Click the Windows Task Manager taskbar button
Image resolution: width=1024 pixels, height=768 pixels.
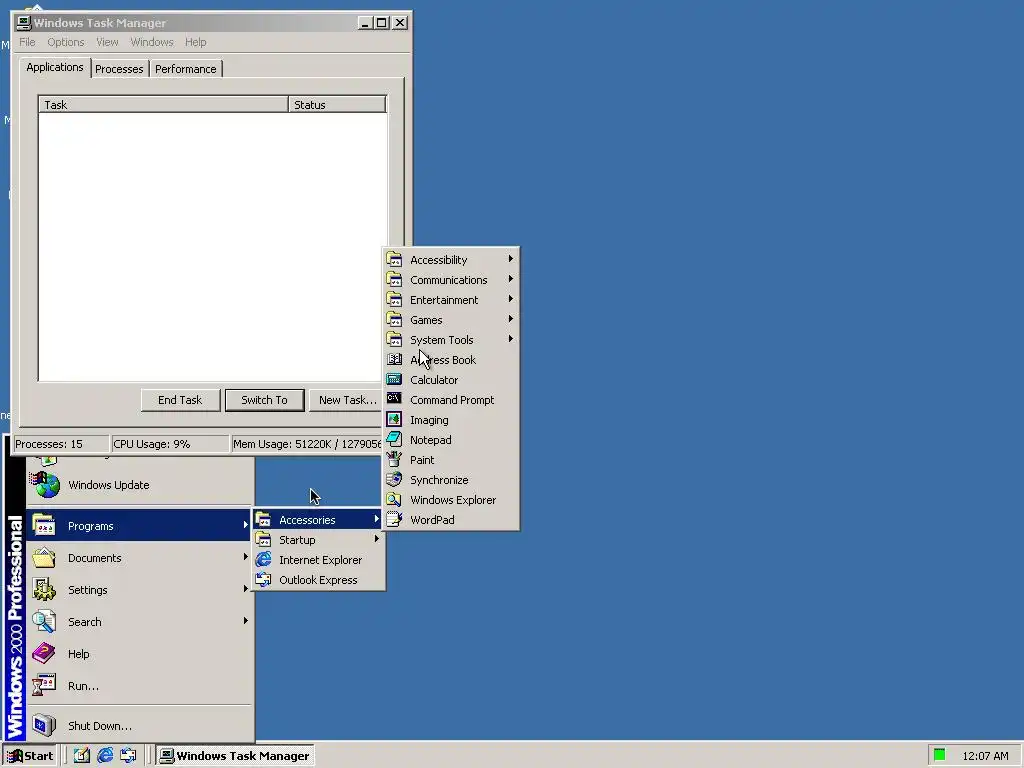(236, 756)
